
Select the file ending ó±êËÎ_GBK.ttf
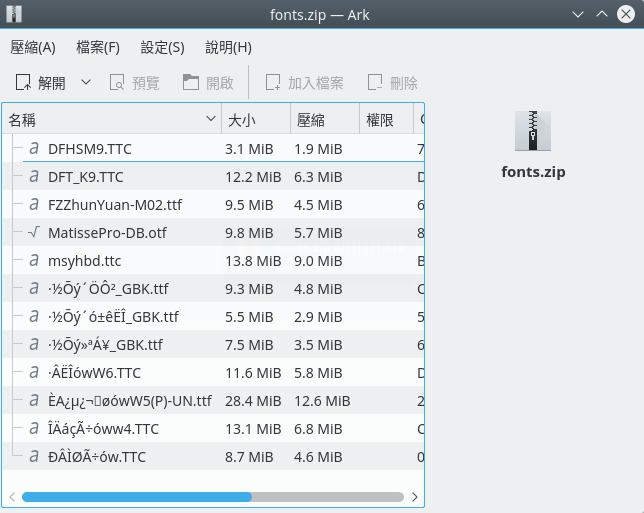coord(113,317)
